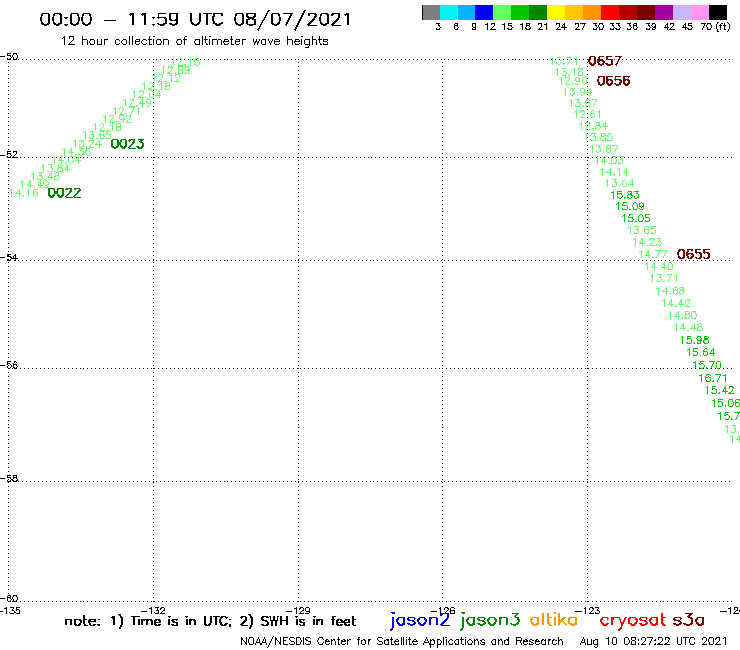Pick the purple swatch in the color scale
This screenshot has height=650, width=740.
pos(664,12)
